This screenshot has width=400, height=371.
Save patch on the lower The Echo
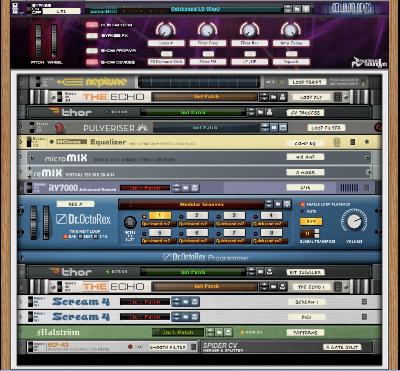[282, 286]
